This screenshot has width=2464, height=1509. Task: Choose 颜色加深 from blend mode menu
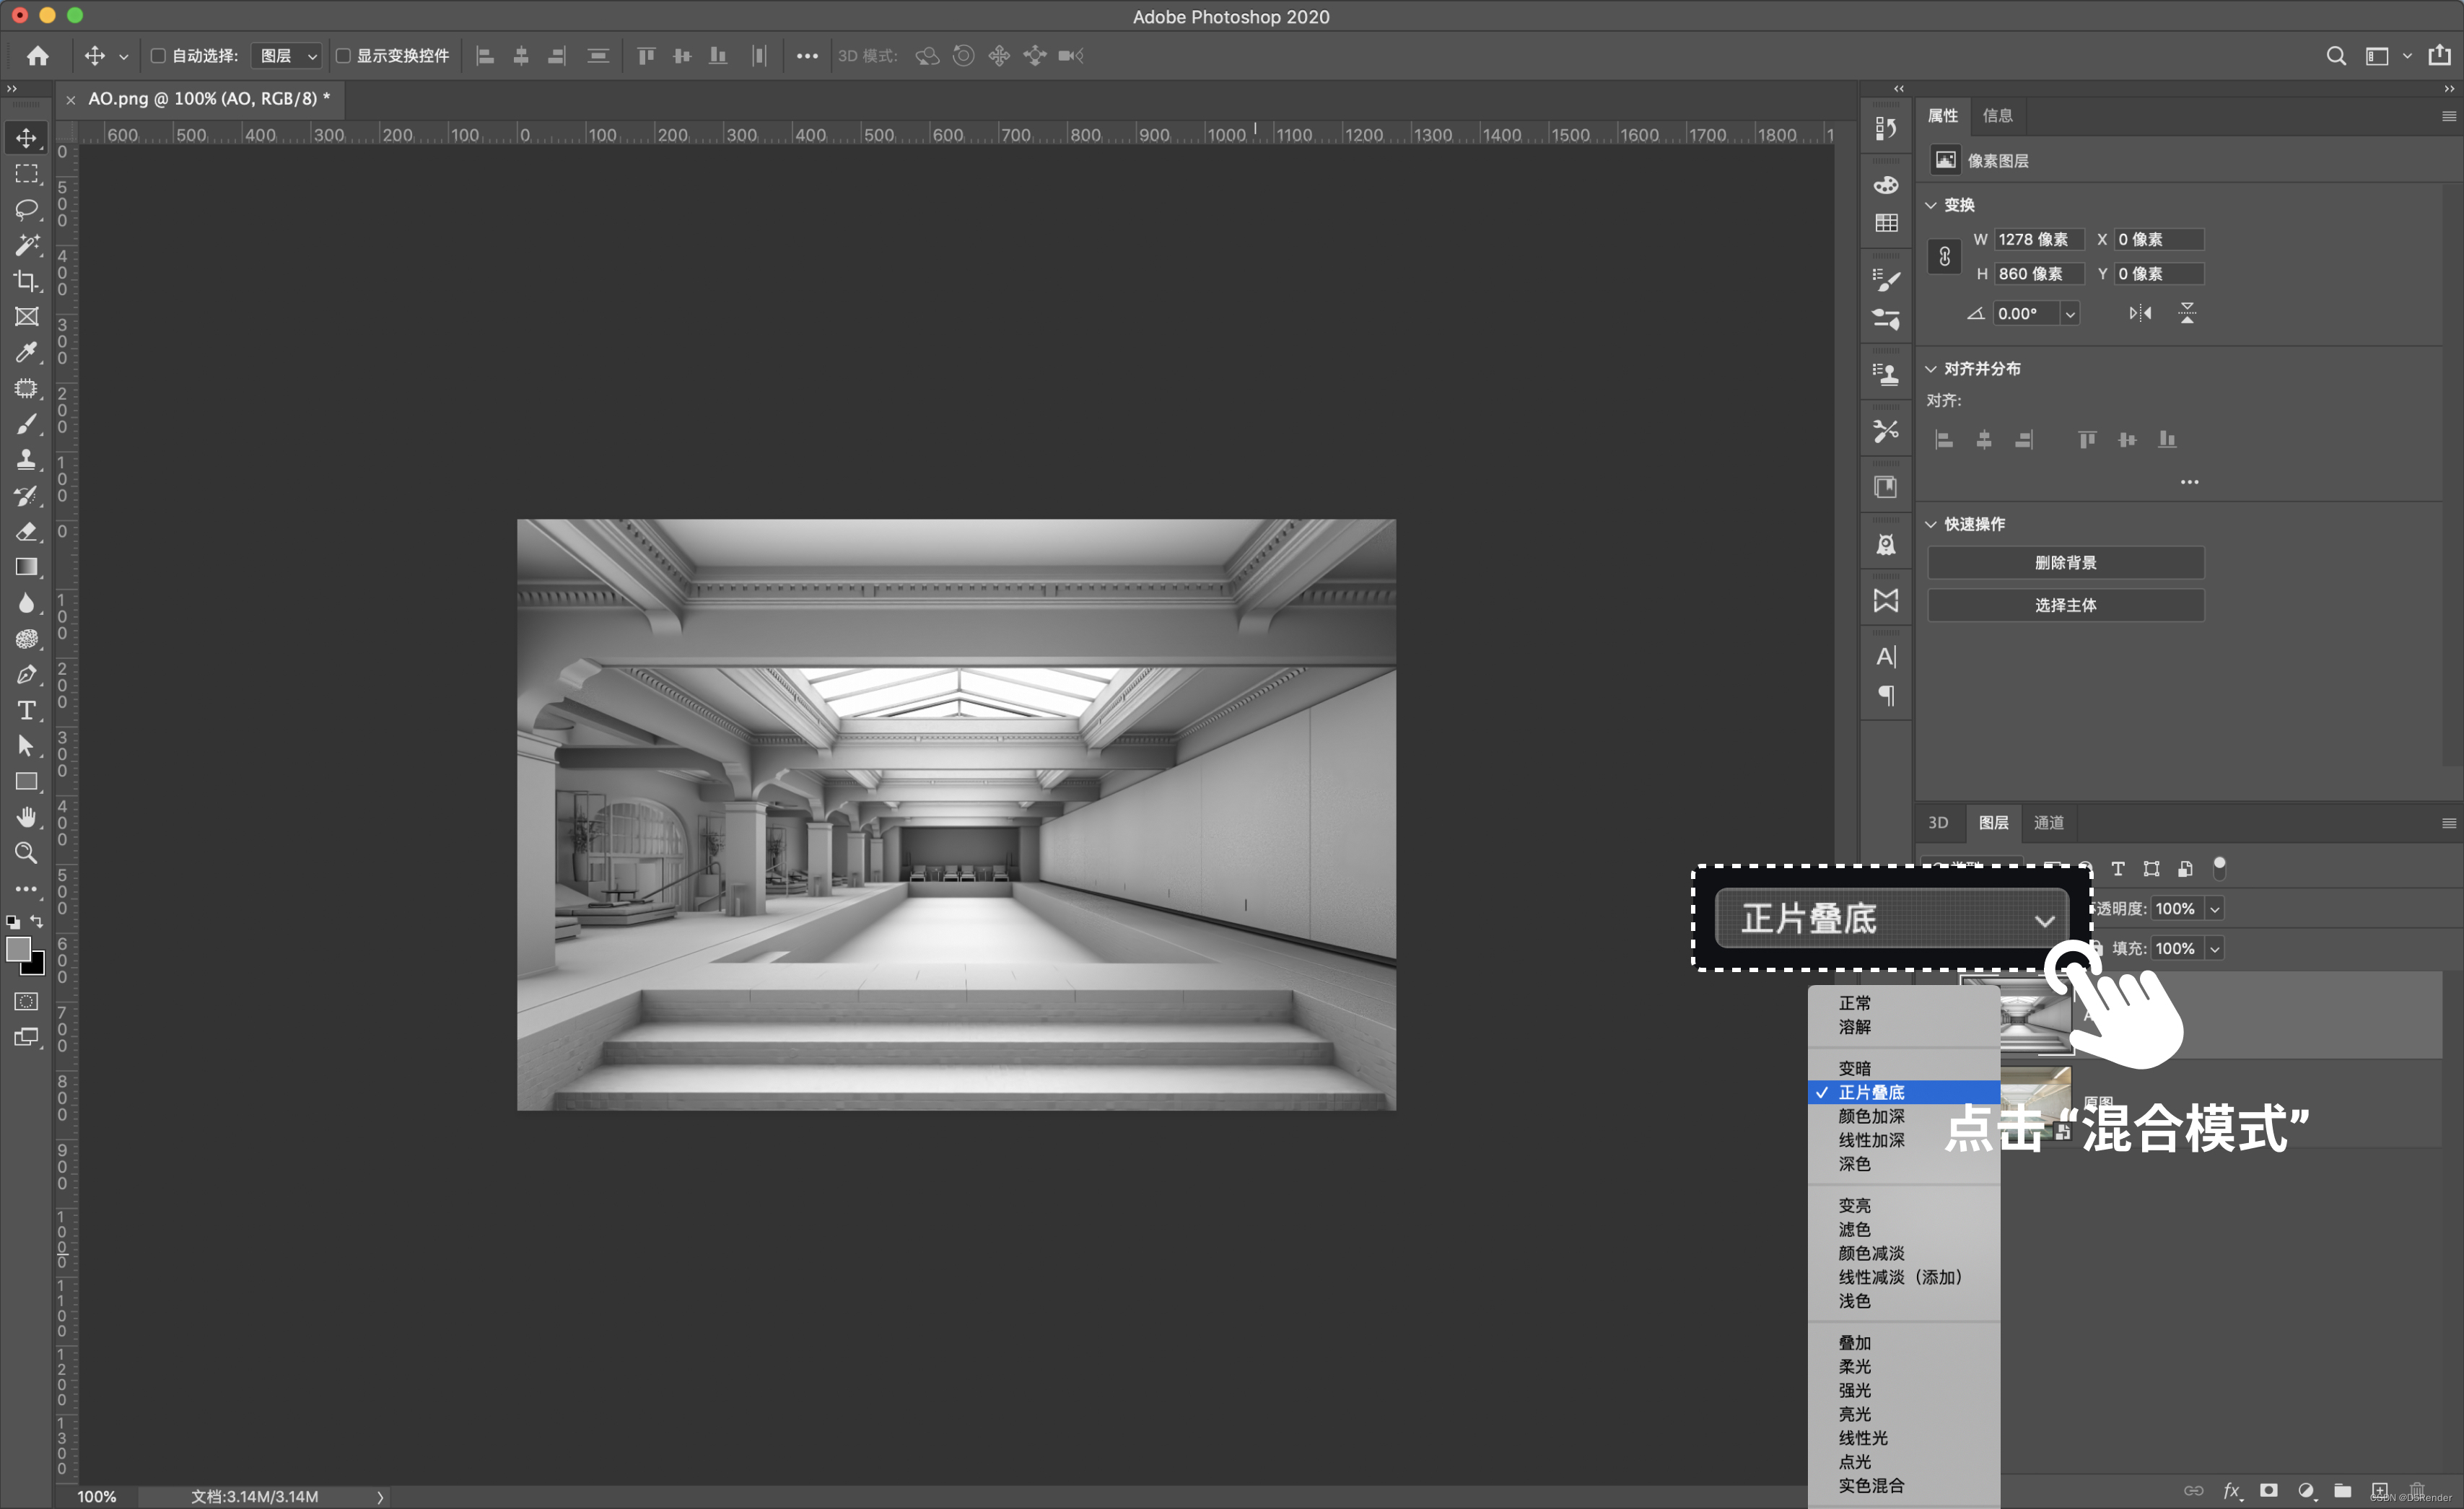1871,1116
